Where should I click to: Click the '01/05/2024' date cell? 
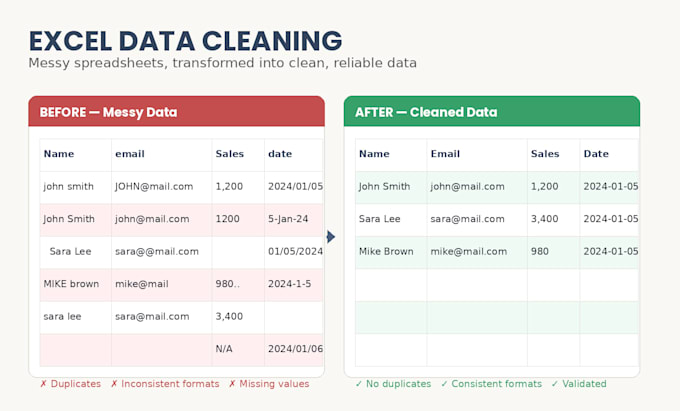pos(295,251)
